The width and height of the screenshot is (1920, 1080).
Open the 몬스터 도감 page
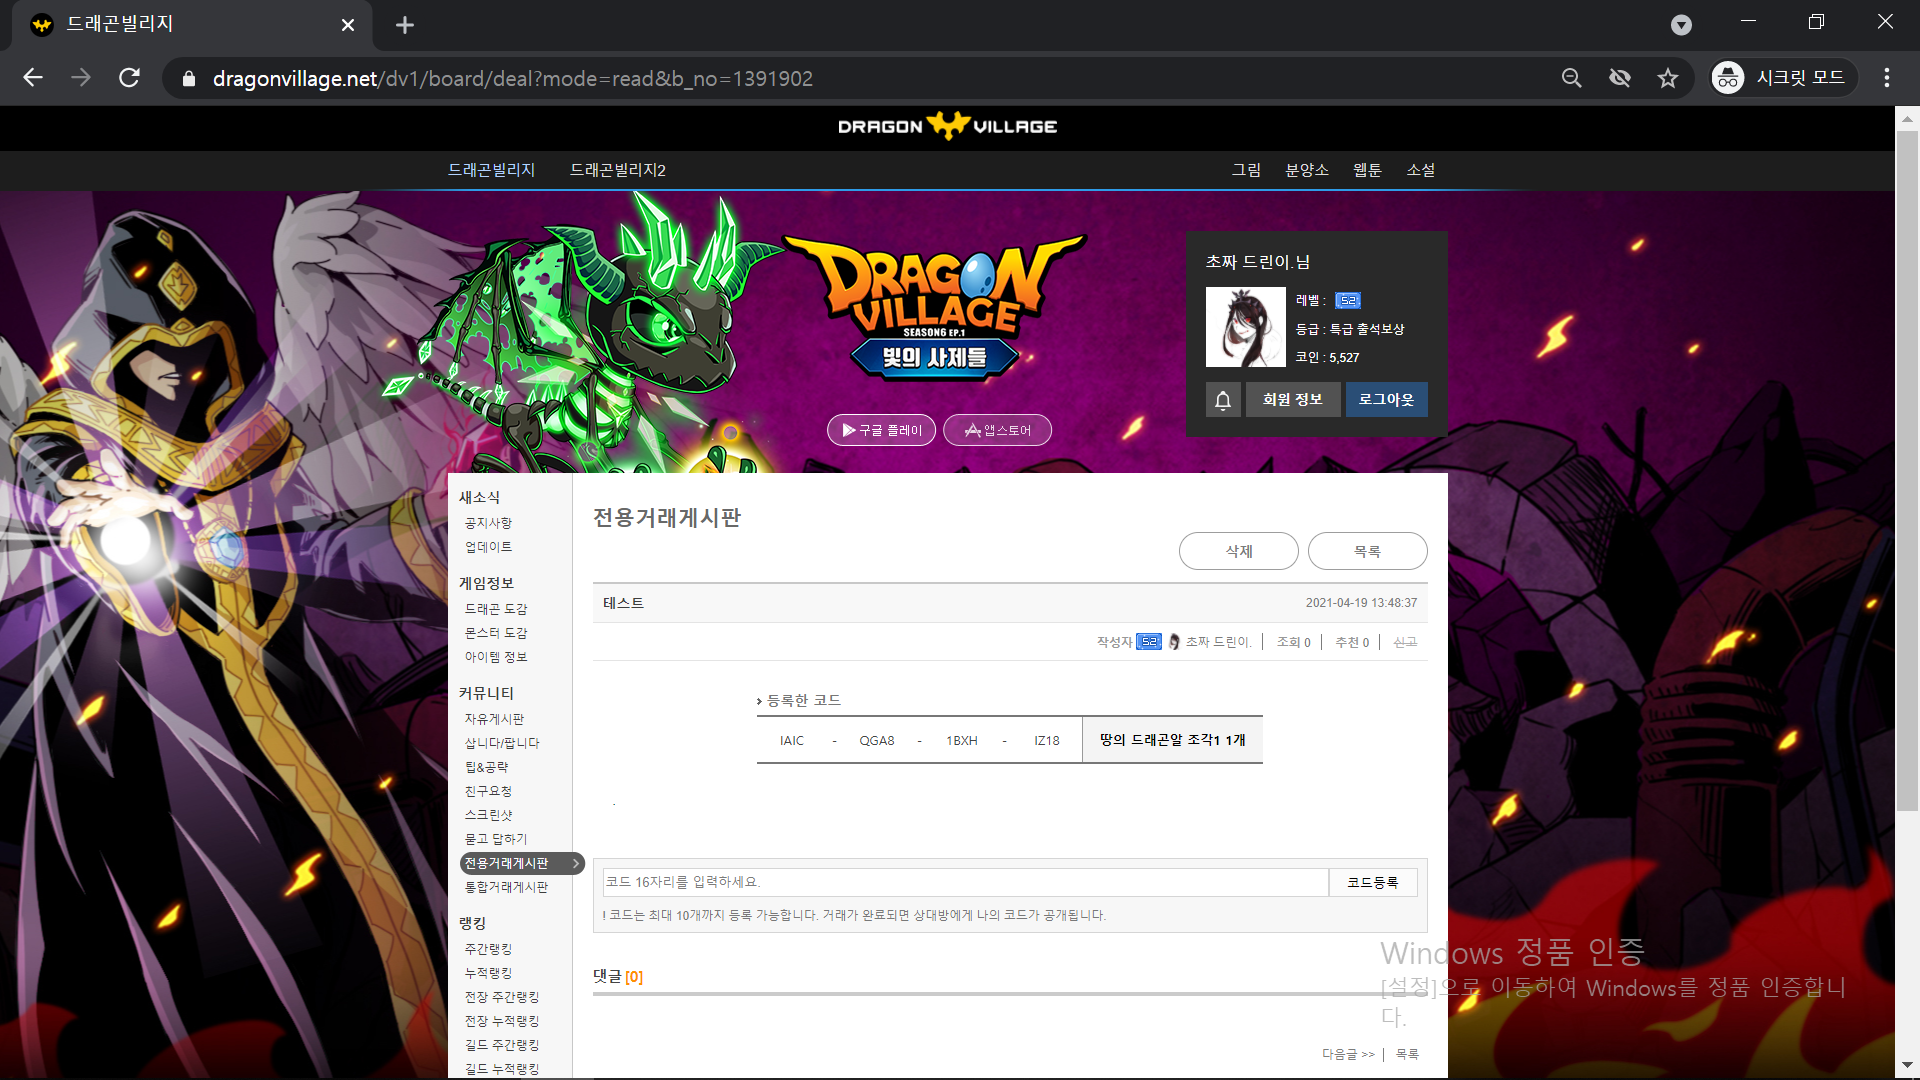coord(496,633)
